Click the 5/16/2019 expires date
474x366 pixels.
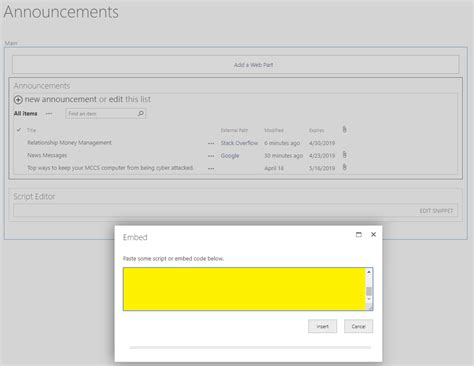[322, 168]
